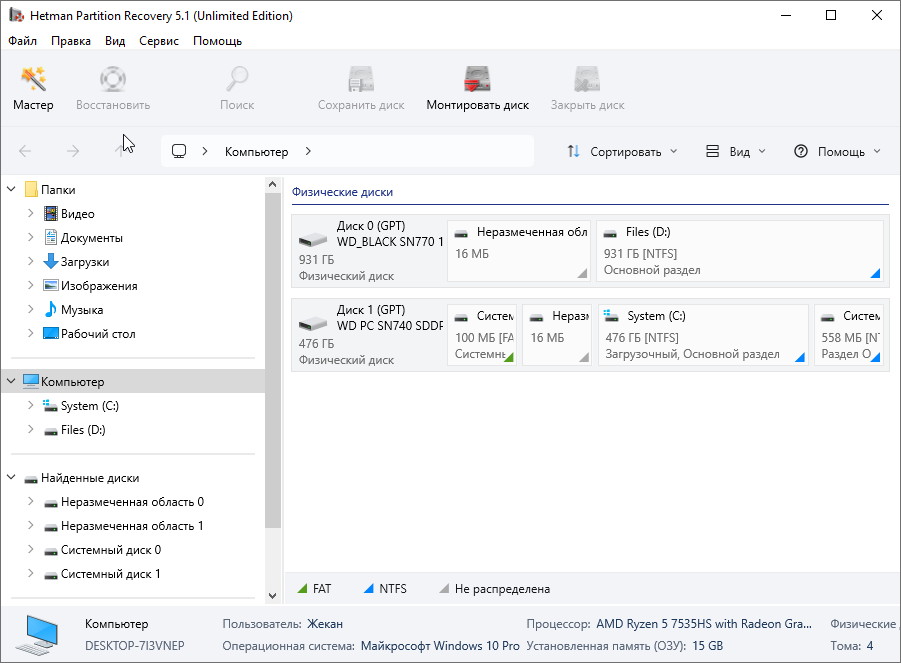Select 100 МБ FAT system partition
The image size is (901, 663).
pos(482,334)
